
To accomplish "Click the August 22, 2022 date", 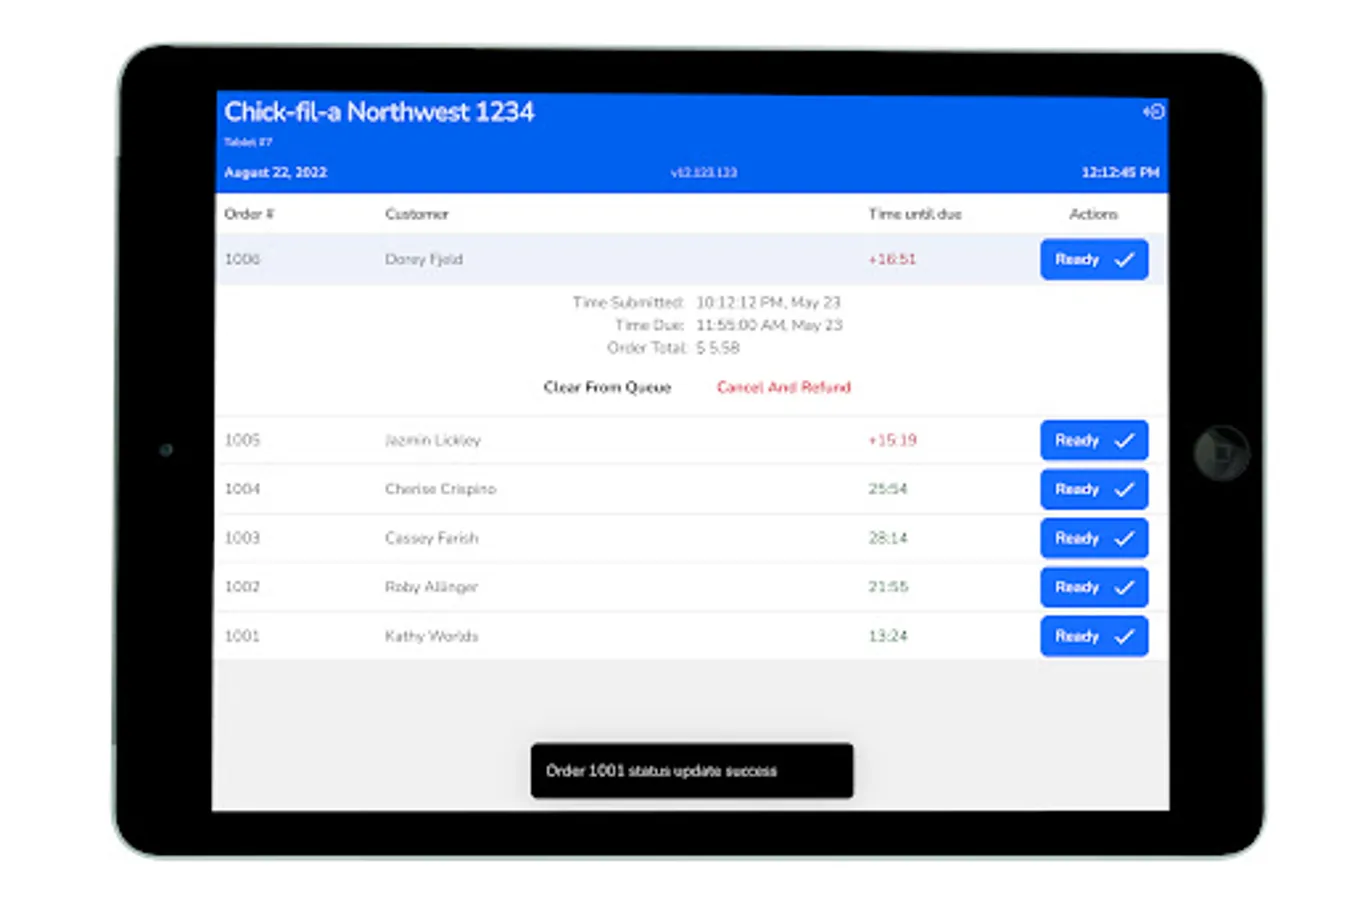I will (275, 172).
